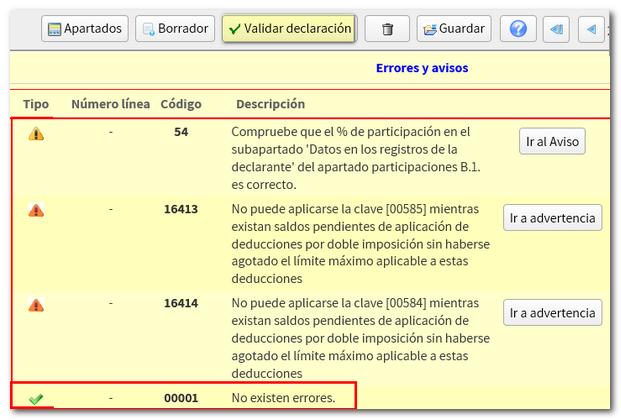This screenshot has height=420, width=621.
Task: Open the Borrador draft view
Action: tap(174, 29)
